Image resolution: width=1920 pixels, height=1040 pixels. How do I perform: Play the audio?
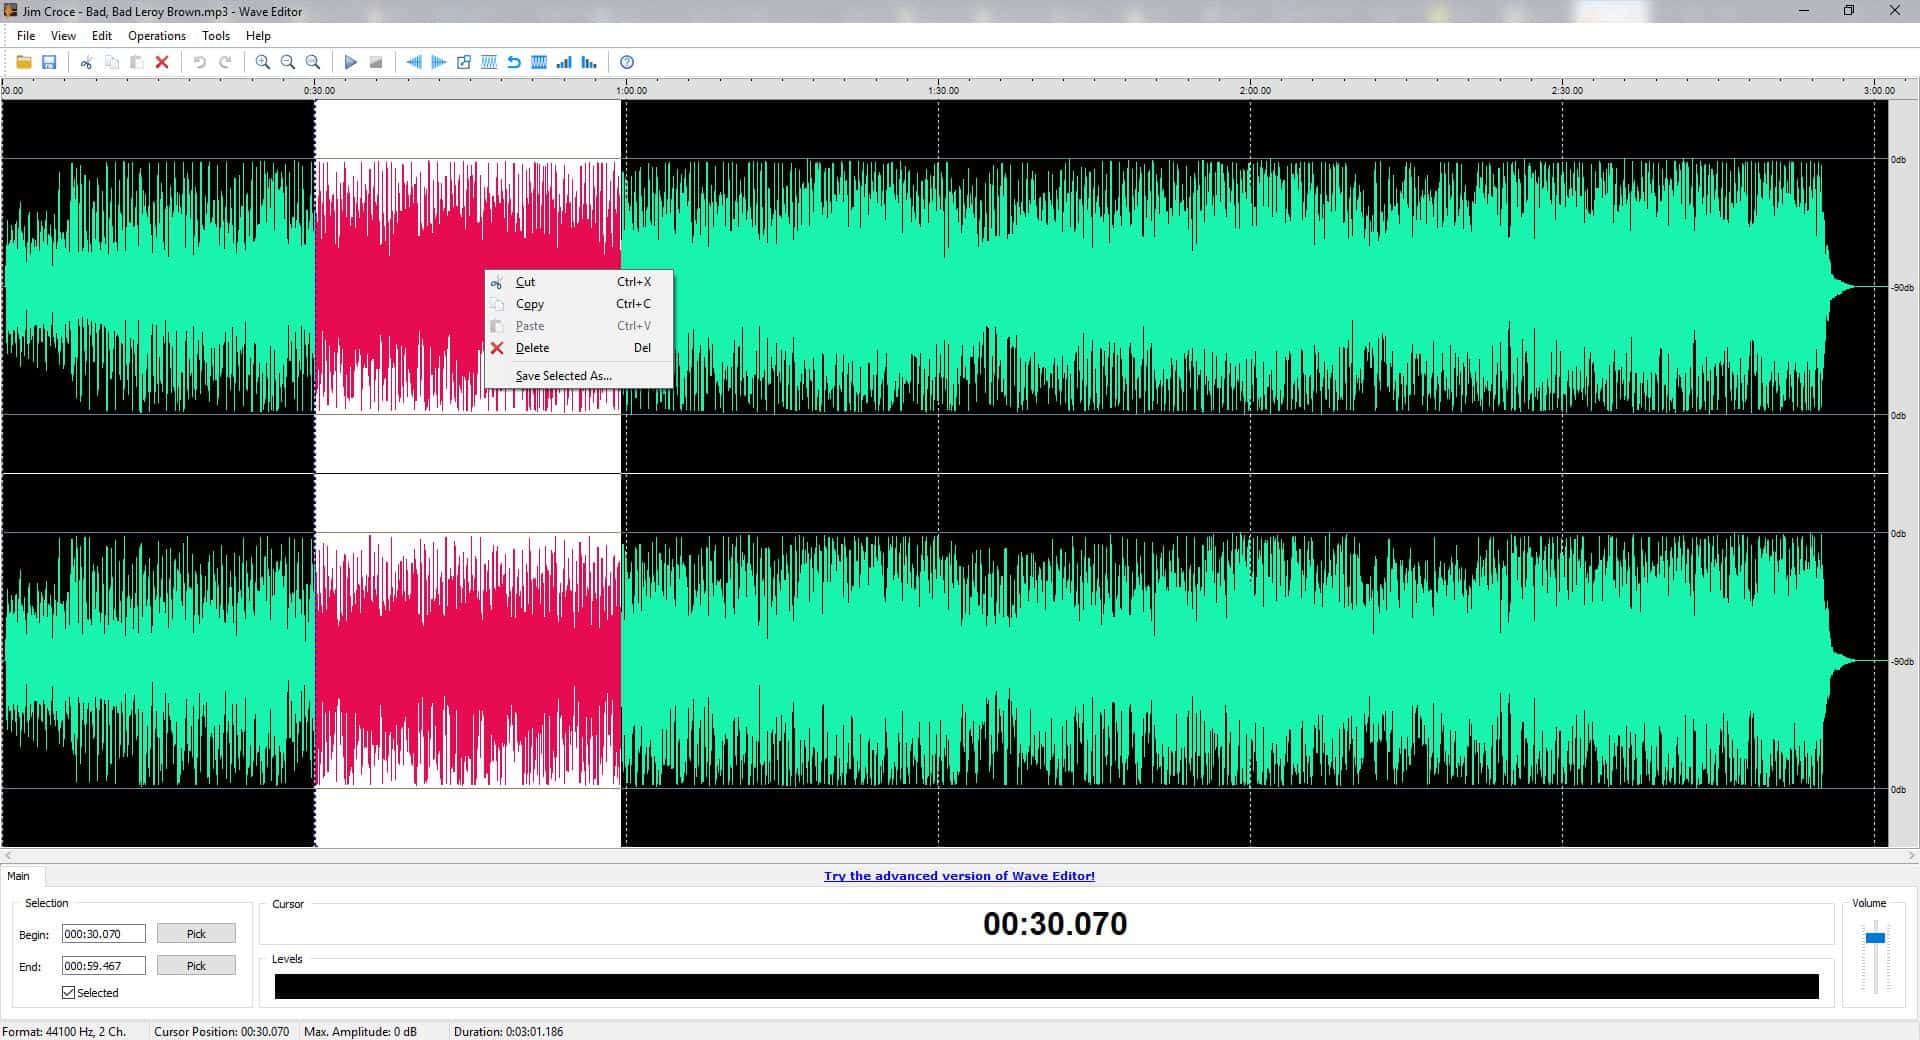coord(350,62)
